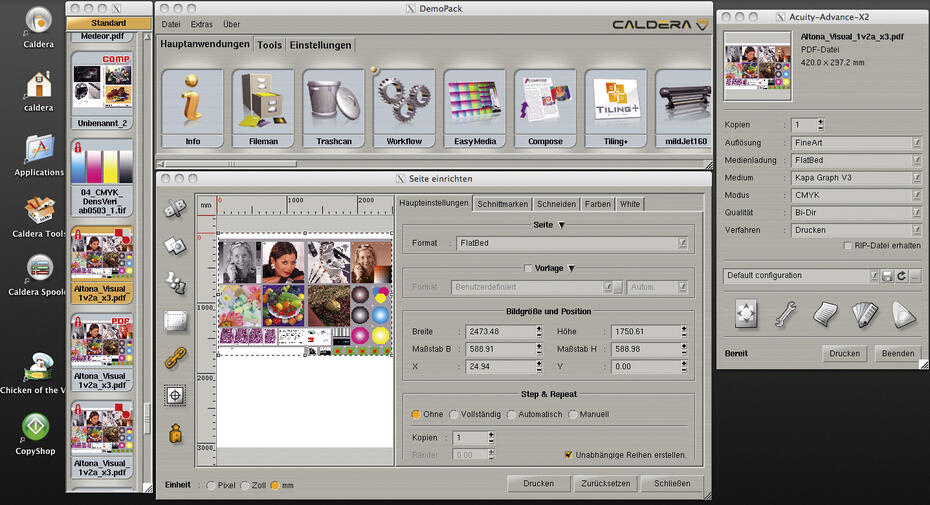This screenshot has height=505, width=930.
Task: Select the crosshair target tool icon
Action: pos(176,395)
